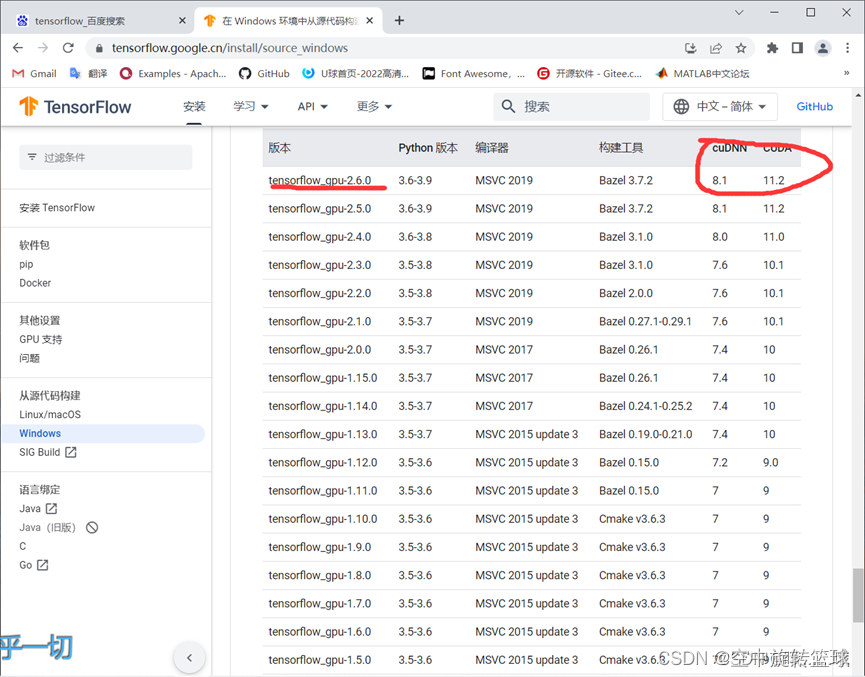Expand the API dropdown menu
This screenshot has height=677, width=865.
coord(312,106)
